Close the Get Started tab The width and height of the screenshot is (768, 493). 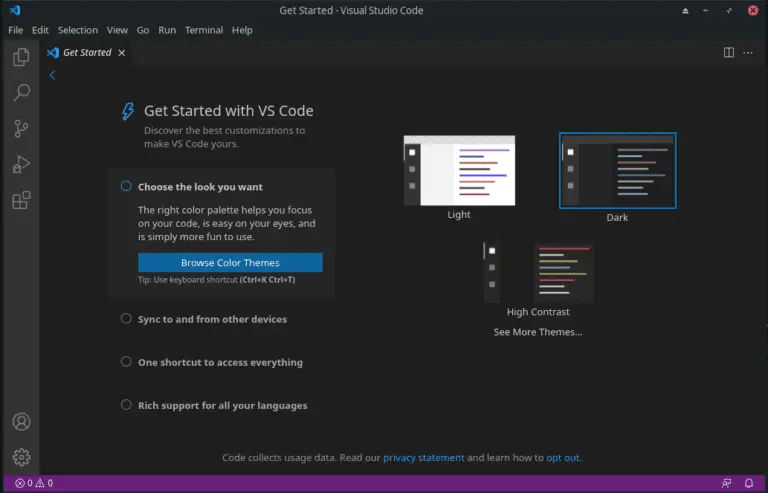pos(121,53)
